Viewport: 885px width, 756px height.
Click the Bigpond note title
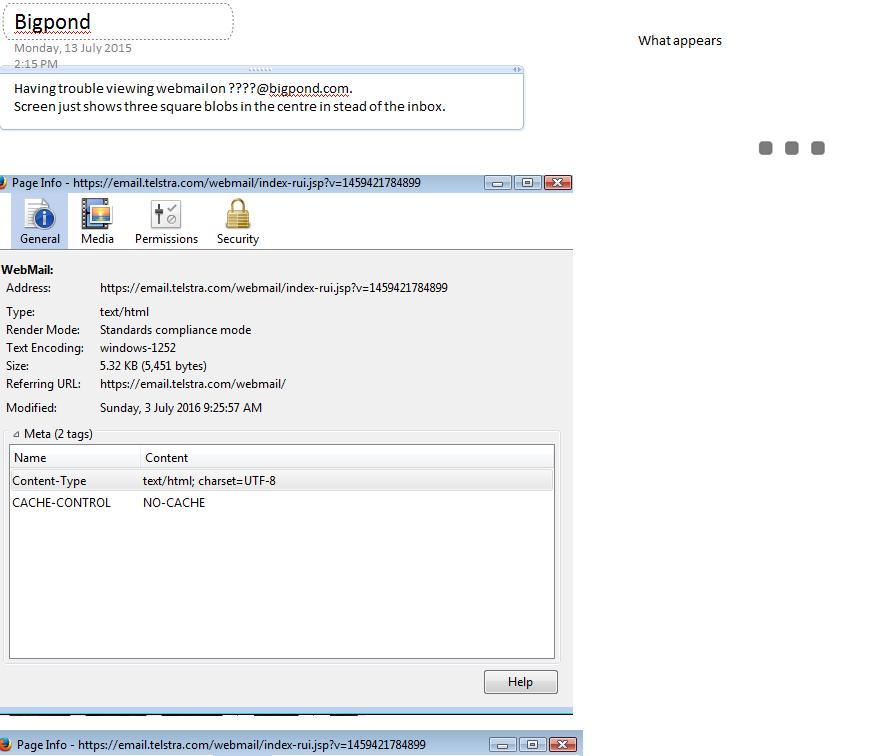tap(52, 22)
